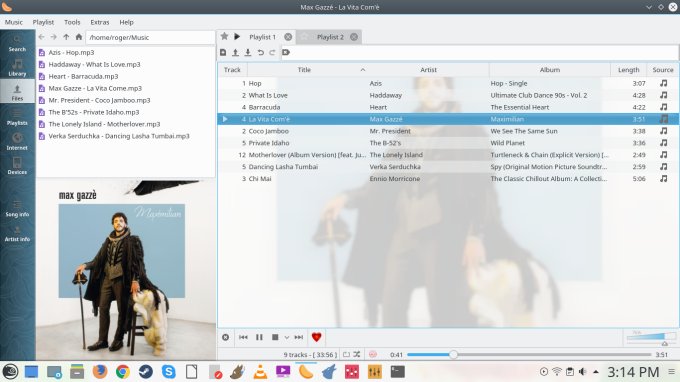Screen dimensions: 680x382
Task: Sort by Length column header
Action: (x=628, y=70)
